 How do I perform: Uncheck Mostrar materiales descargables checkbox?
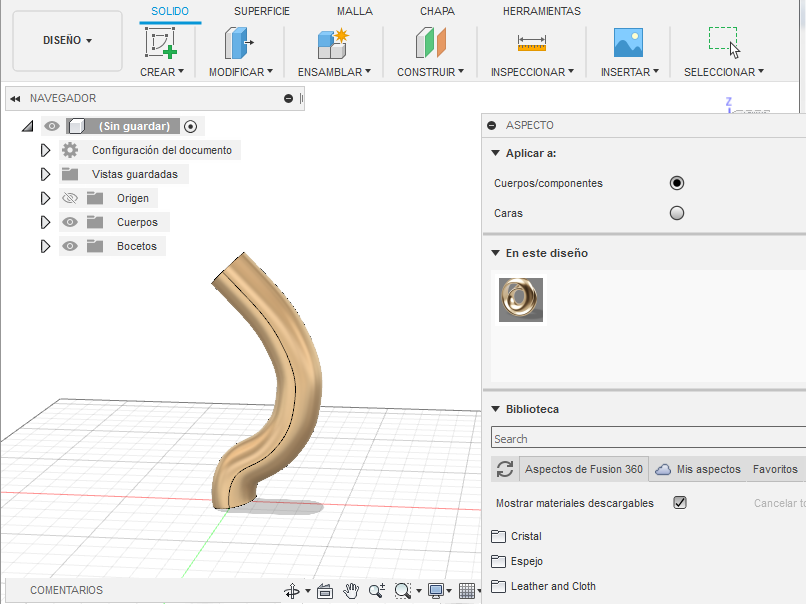[680, 503]
